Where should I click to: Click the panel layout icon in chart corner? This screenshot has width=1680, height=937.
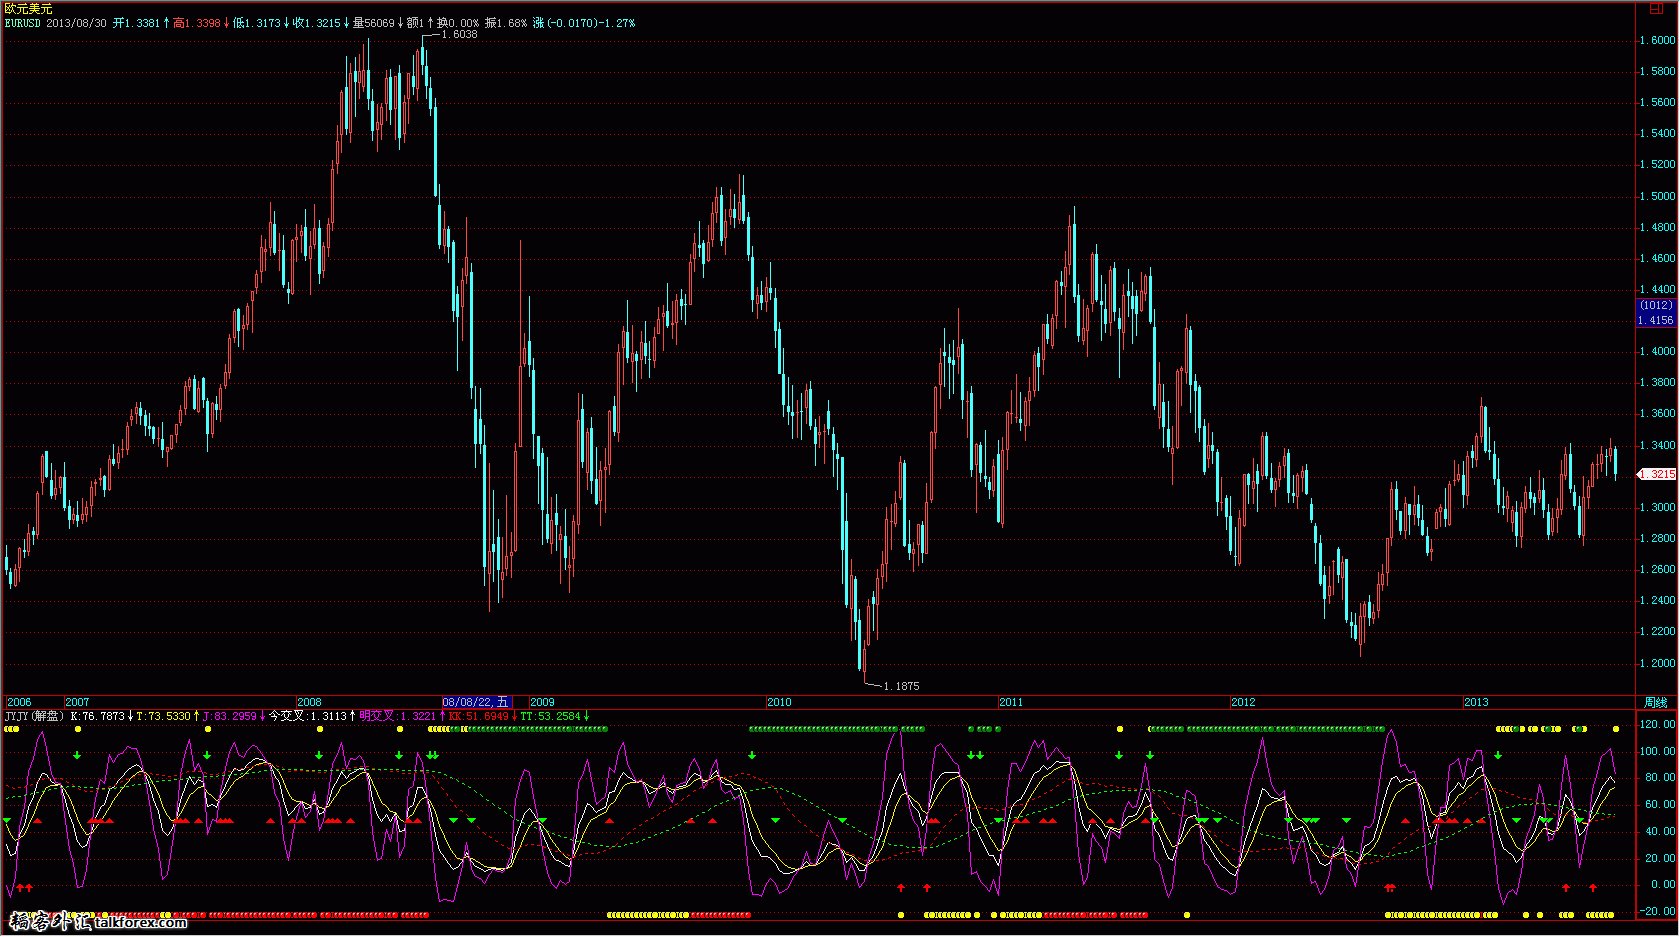coord(1656,8)
